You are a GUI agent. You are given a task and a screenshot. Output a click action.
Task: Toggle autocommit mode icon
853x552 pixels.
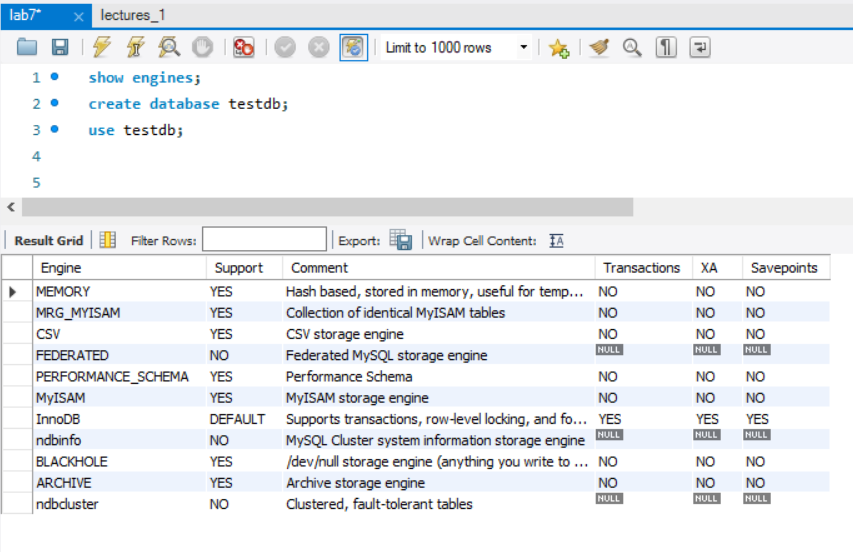(x=354, y=47)
